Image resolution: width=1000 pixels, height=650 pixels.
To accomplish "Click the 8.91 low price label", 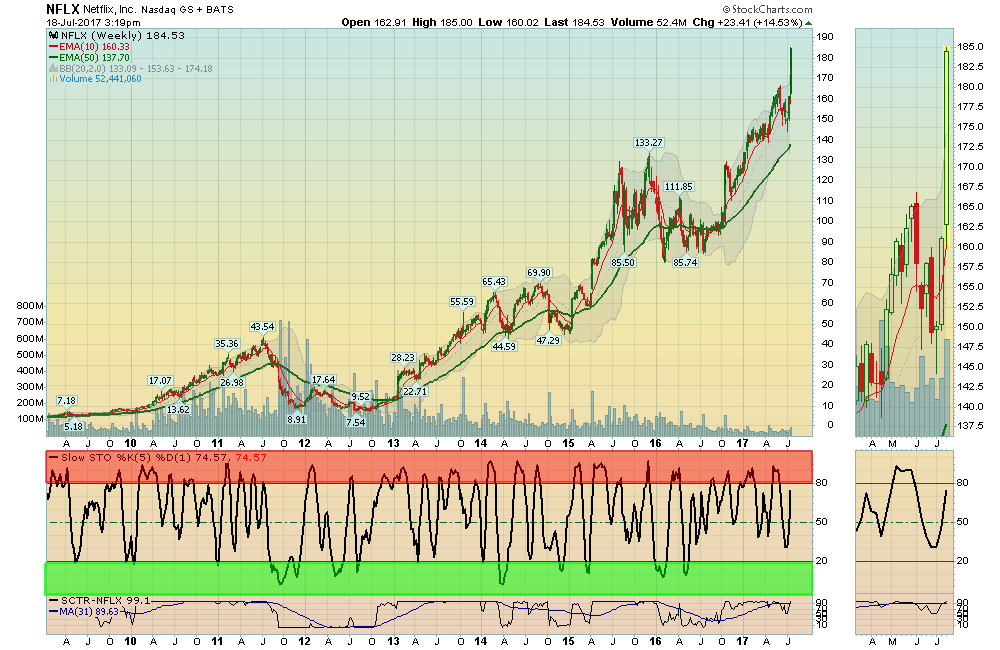I will 296,420.
